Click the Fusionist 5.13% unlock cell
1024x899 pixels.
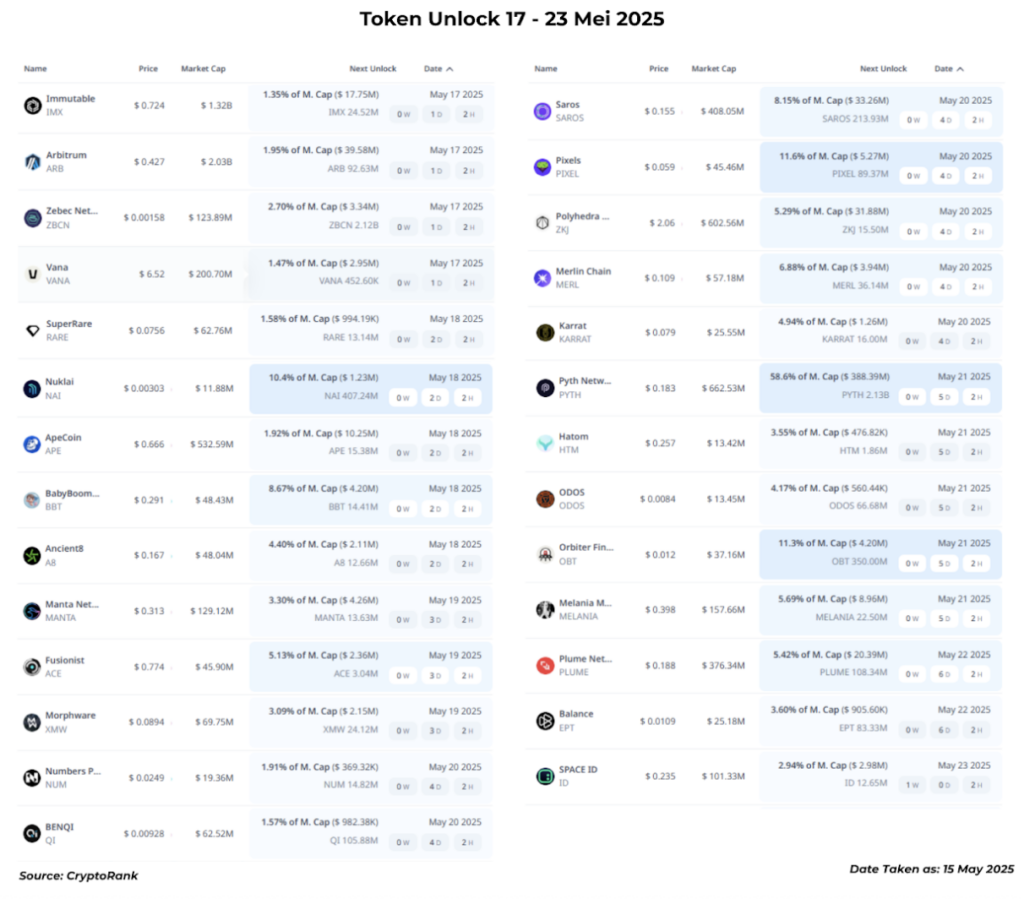pyautogui.click(x=370, y=666)
